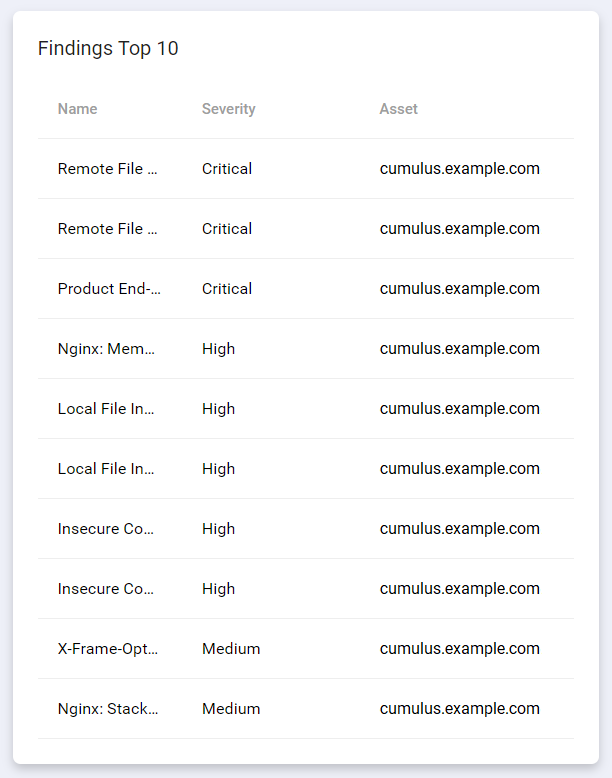Sort findings by the Severity column header
The image size is (612, 778).
[x=228, y=109]
